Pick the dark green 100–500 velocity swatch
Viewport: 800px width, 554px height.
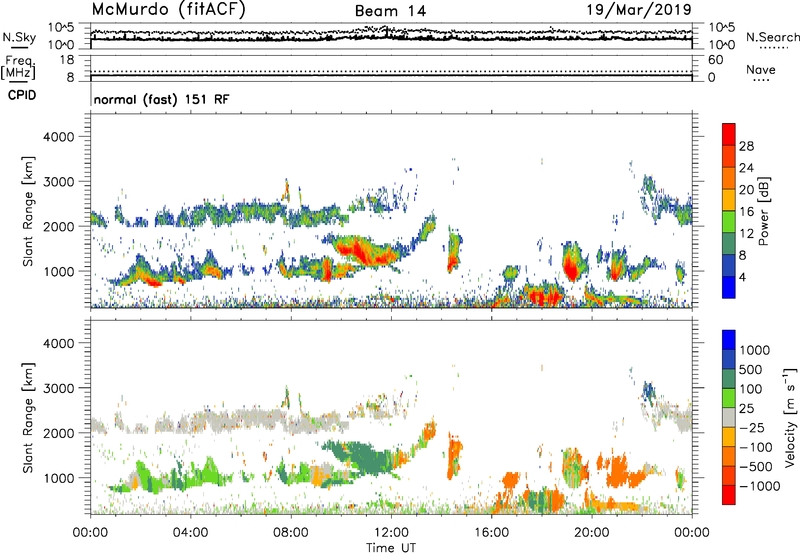(729, 379)
